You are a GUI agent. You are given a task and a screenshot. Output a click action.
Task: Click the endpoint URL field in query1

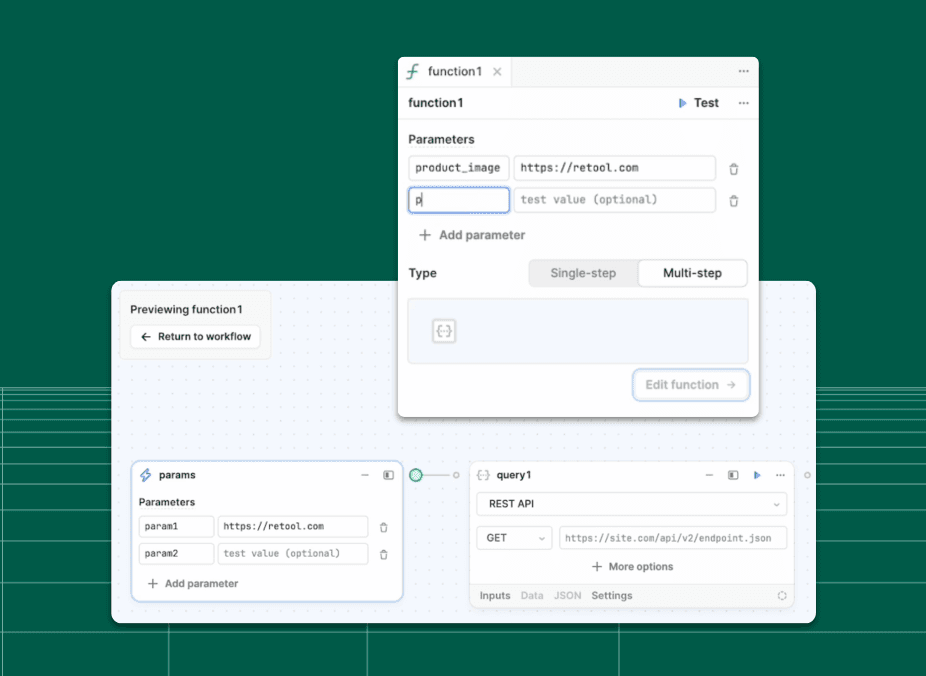coord(673,538)
